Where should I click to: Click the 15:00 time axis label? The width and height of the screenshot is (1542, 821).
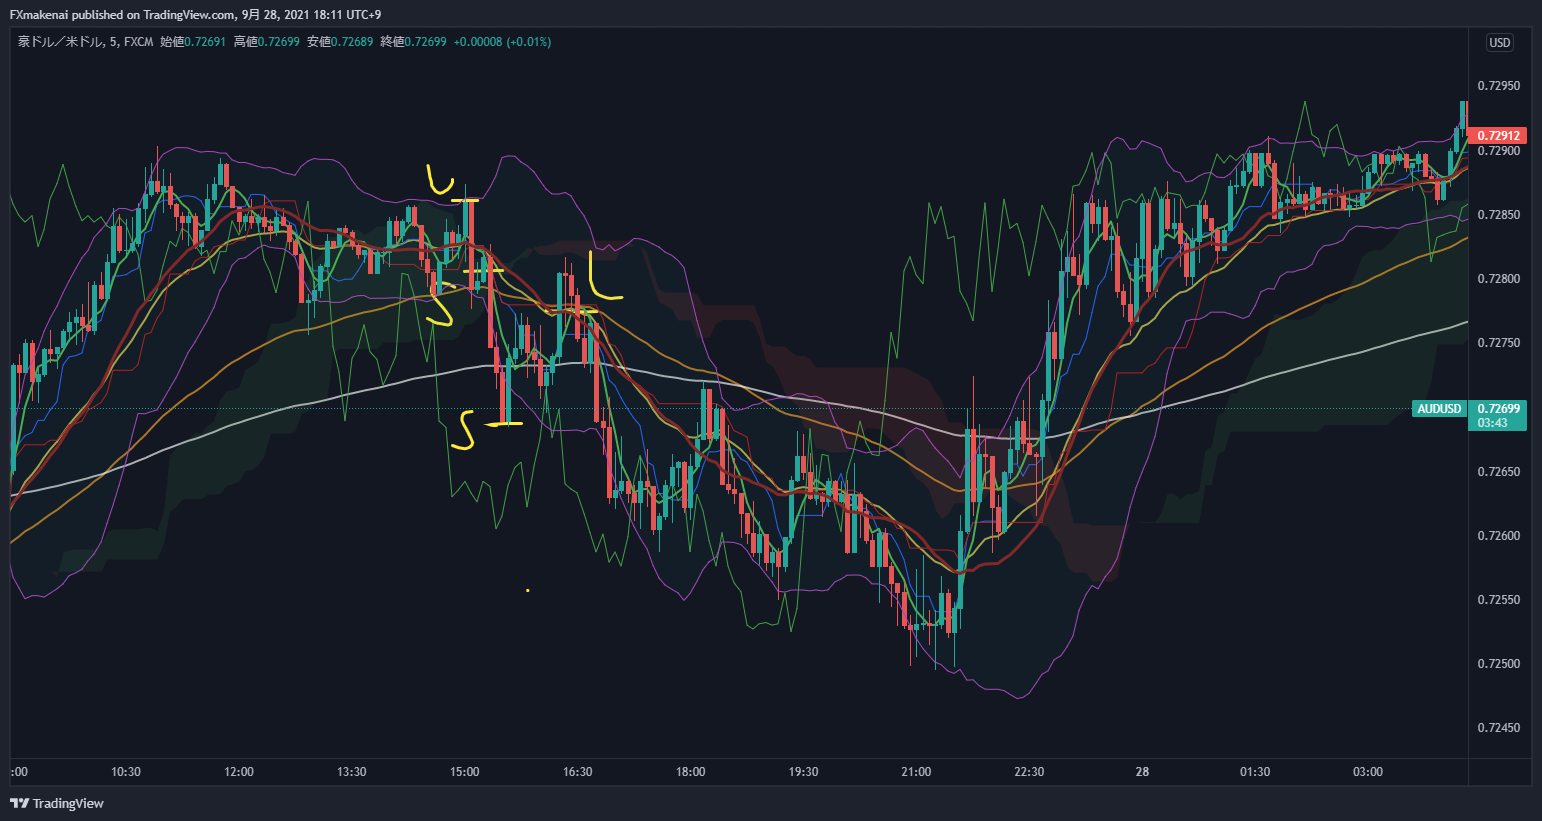[465, 772]
